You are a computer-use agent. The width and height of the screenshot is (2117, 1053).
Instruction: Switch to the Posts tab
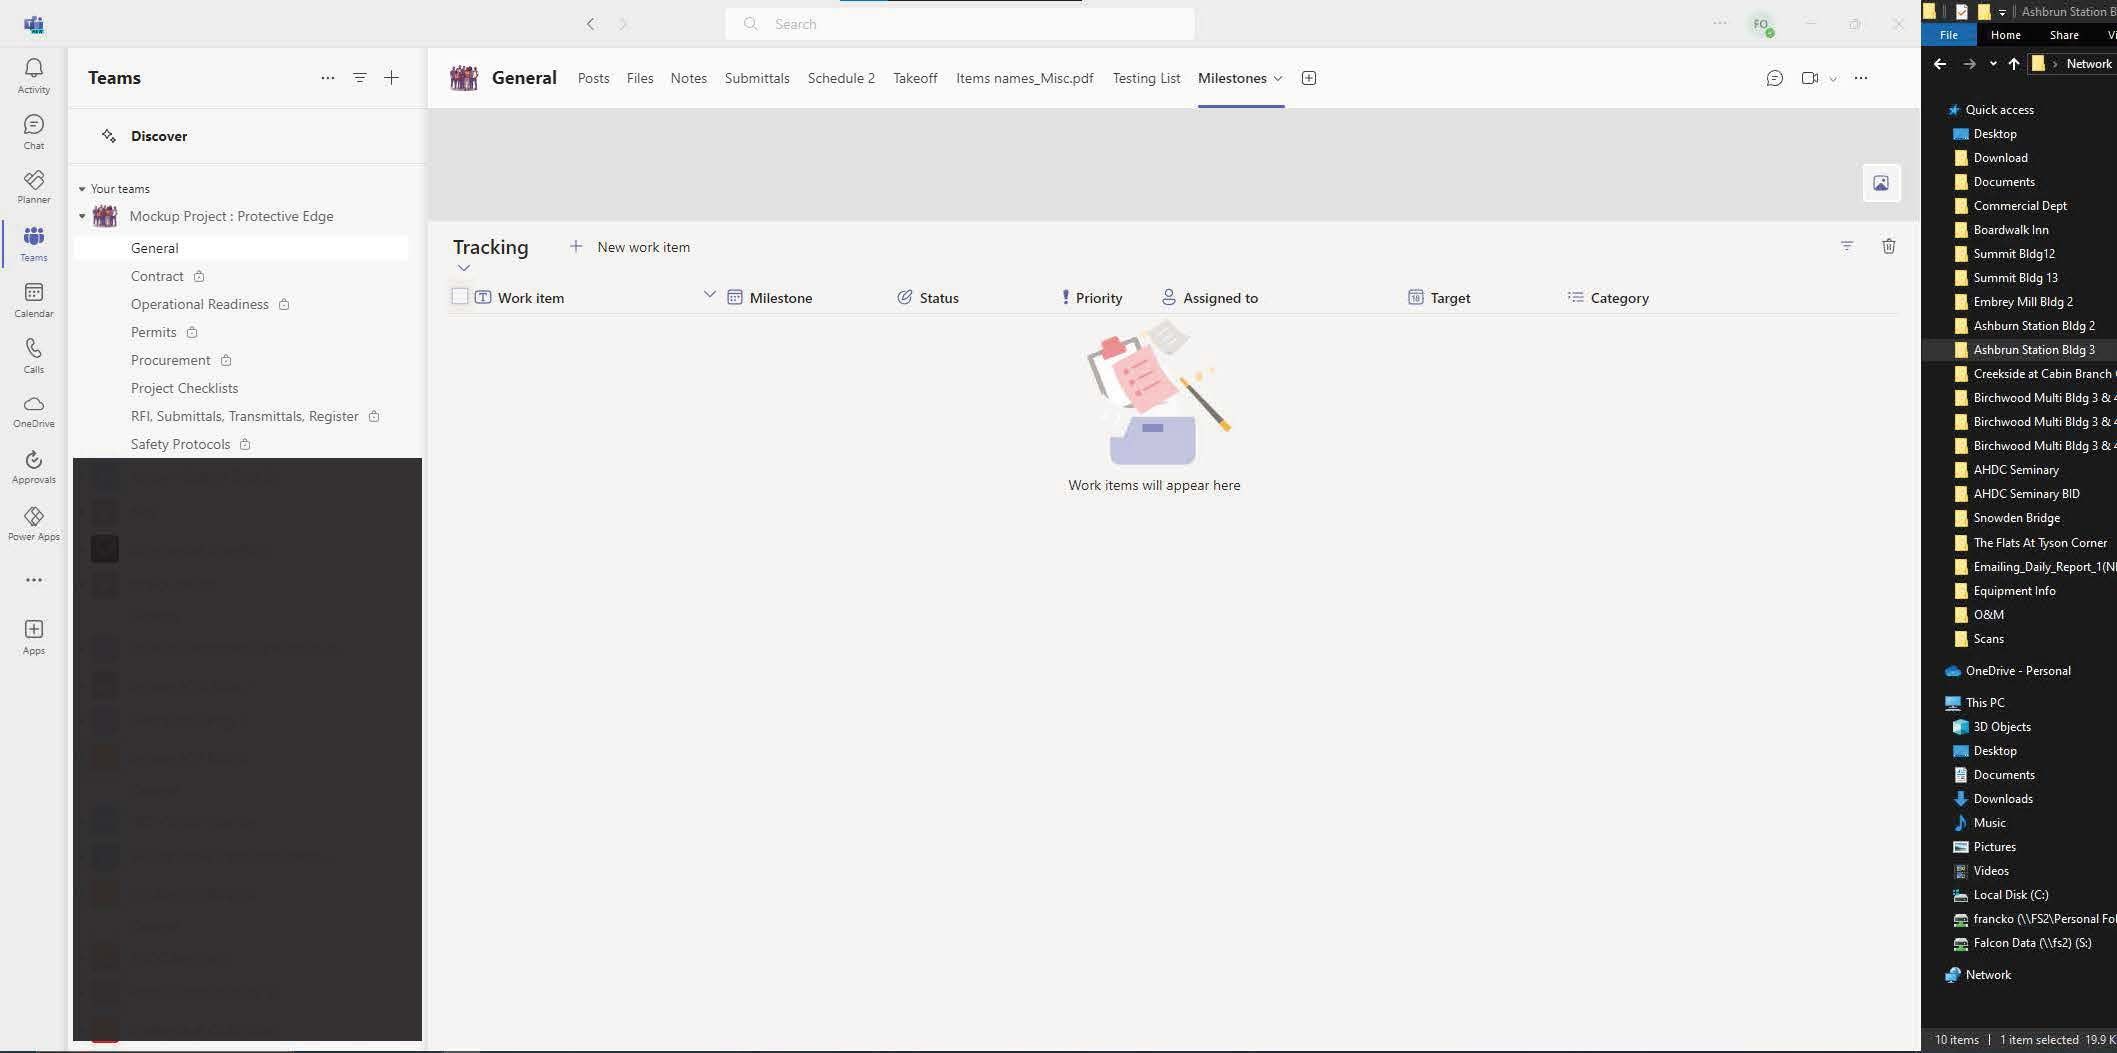coord(593,78)
